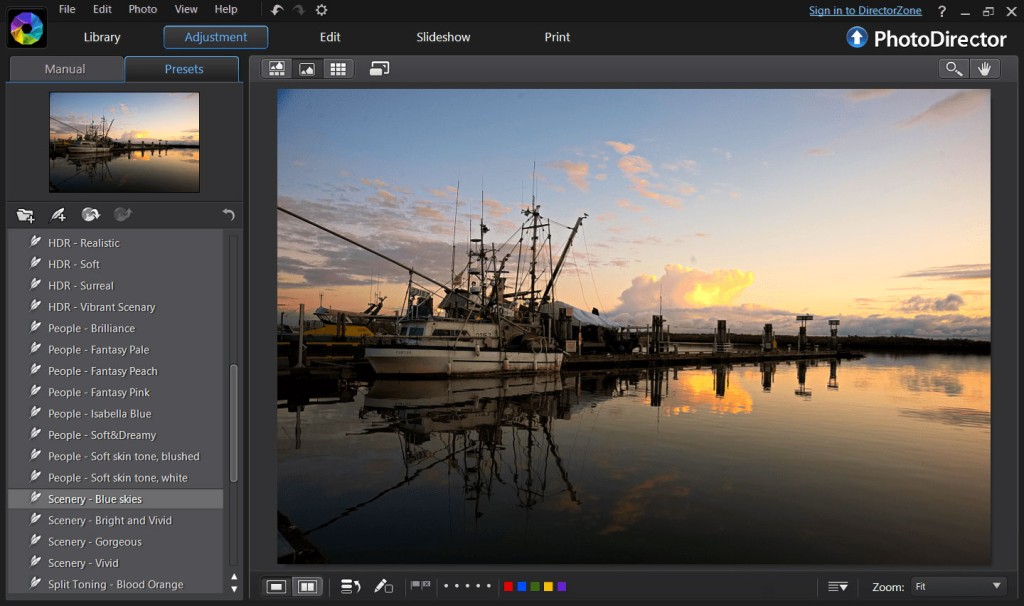Go to the Slideshow module

coord(443,37)
